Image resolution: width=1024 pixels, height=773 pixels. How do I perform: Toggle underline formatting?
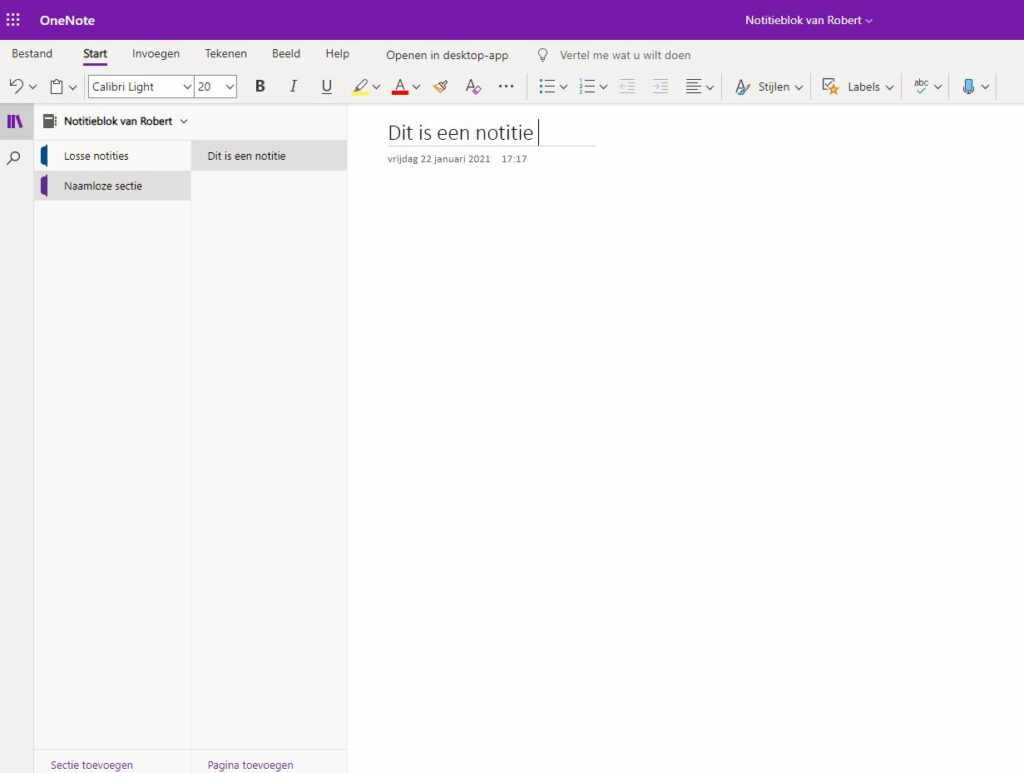[326, 87]
